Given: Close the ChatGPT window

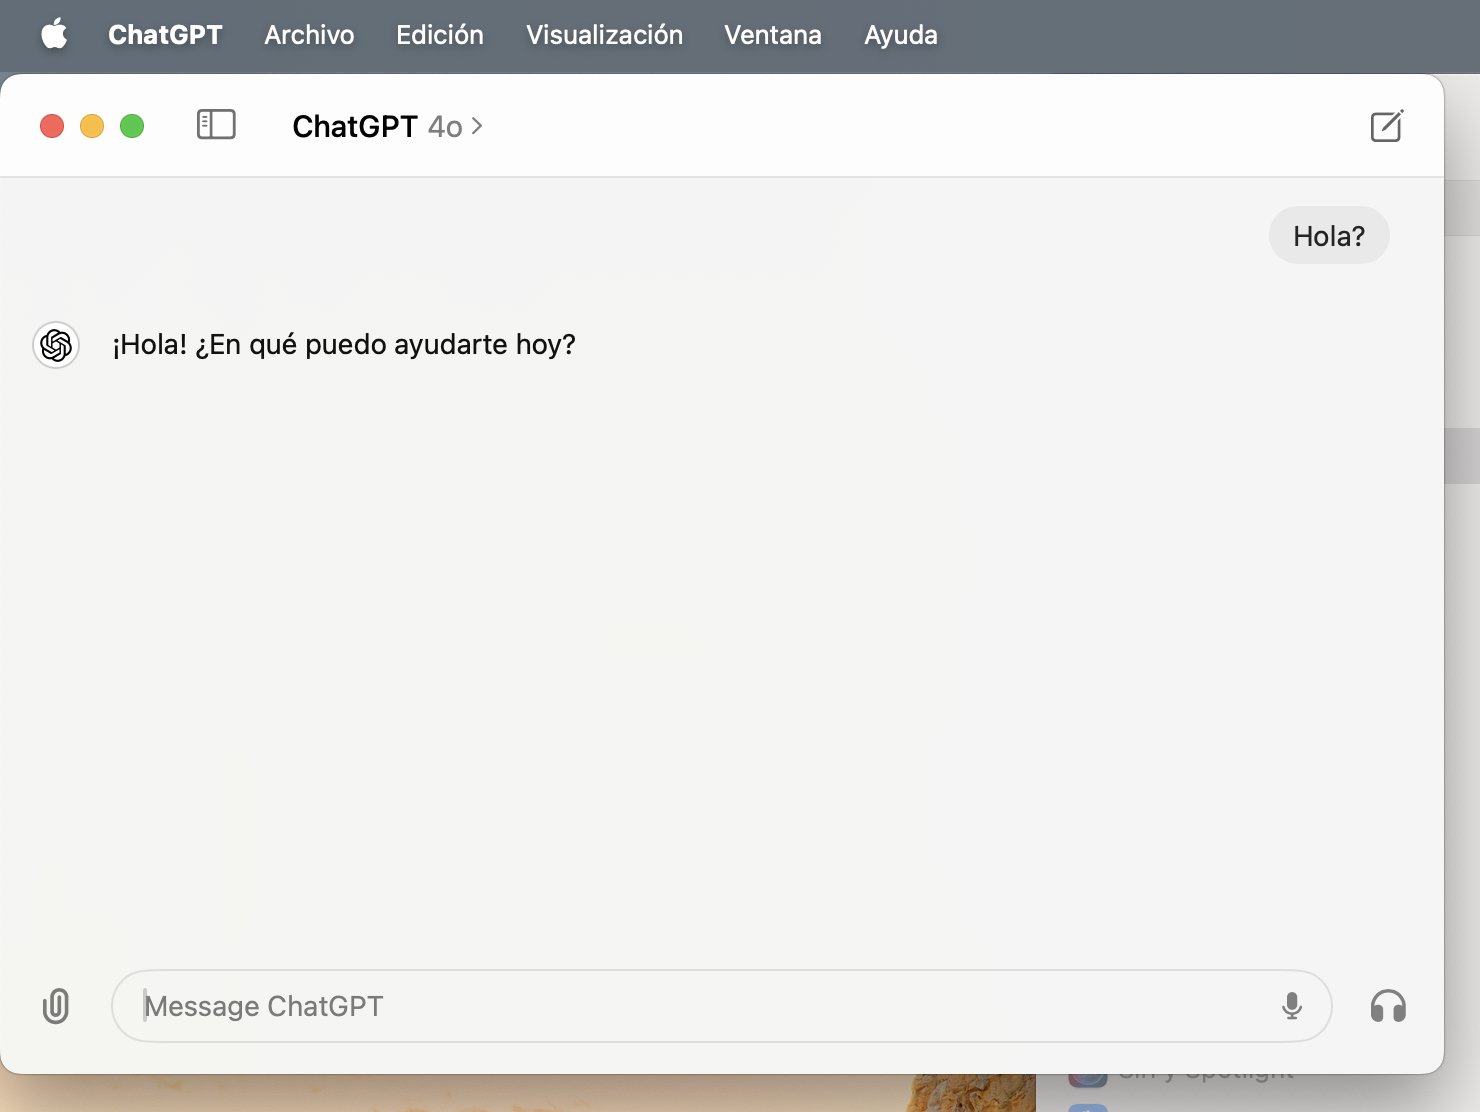Looking at the screenshot, I should 52,126.
